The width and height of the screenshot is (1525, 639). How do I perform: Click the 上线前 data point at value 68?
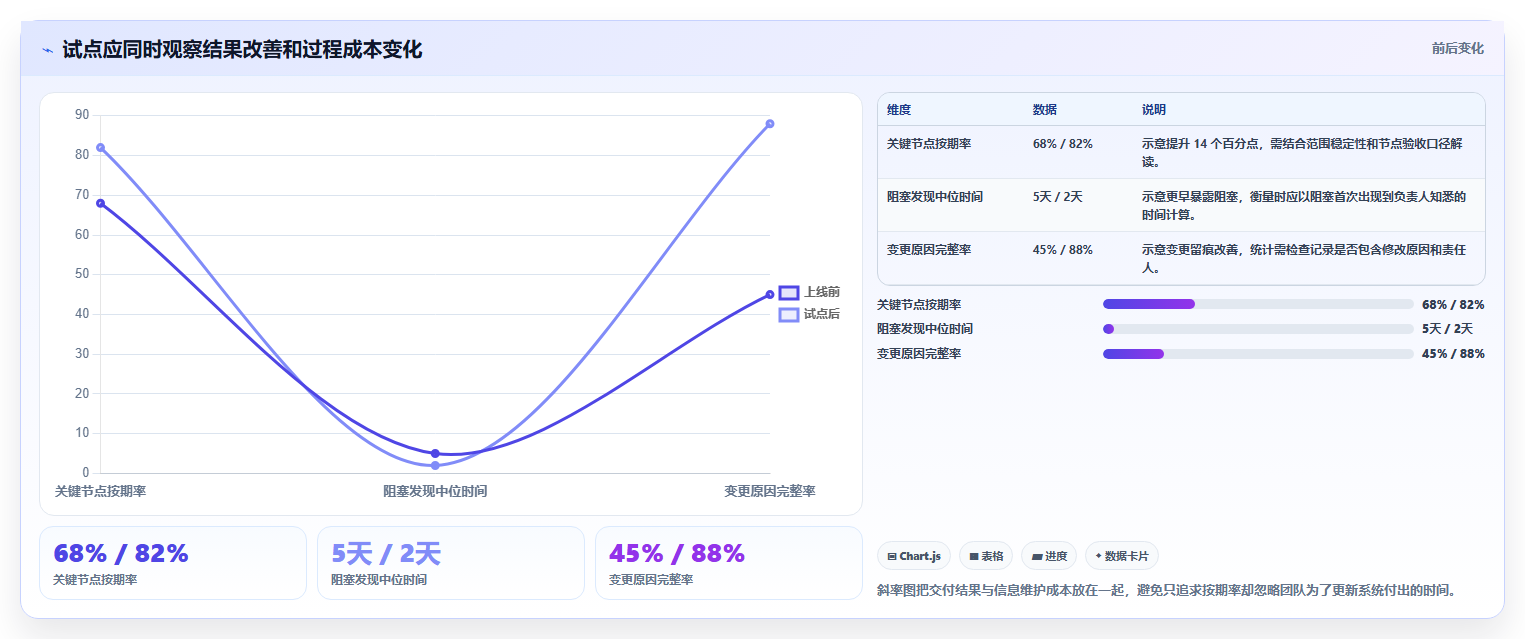tap(100, 203)
